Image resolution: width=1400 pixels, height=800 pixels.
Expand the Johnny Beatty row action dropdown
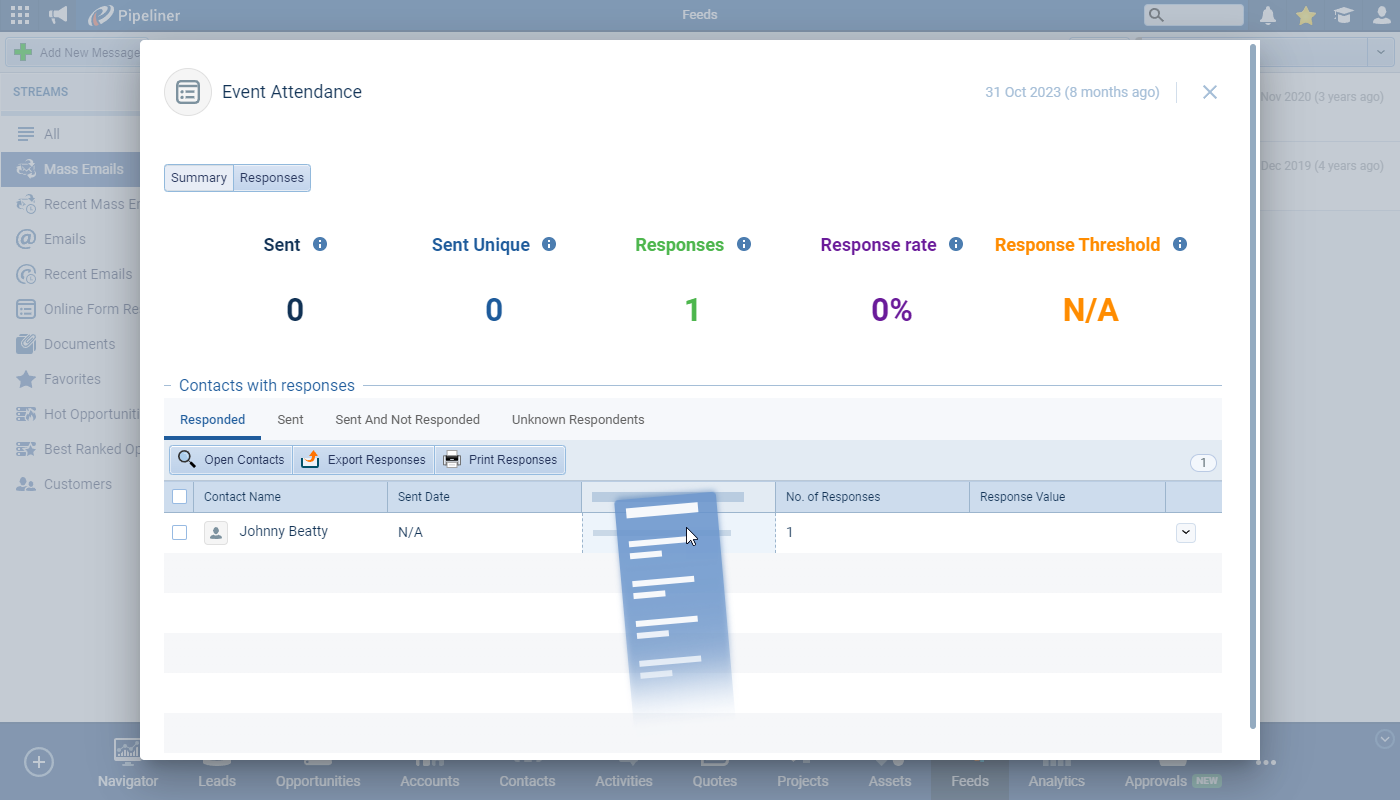point(1186,532)
